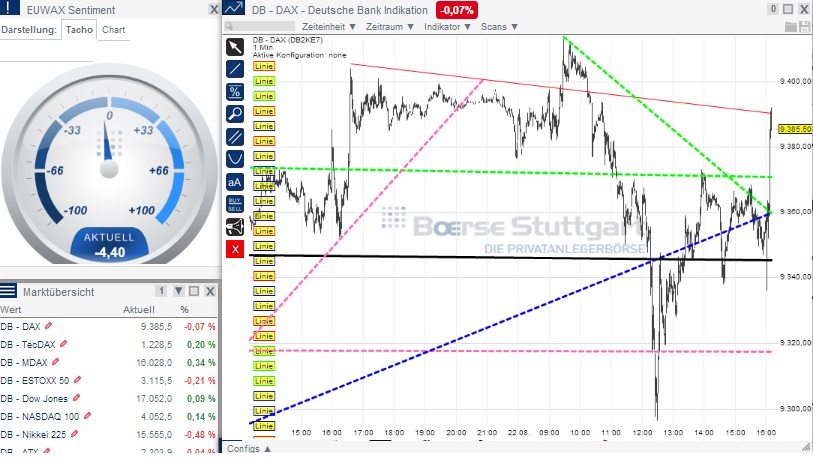Screen dimensions: 813x461
Task: Activate the magnifier zoom tool
Action: point(235,114)
